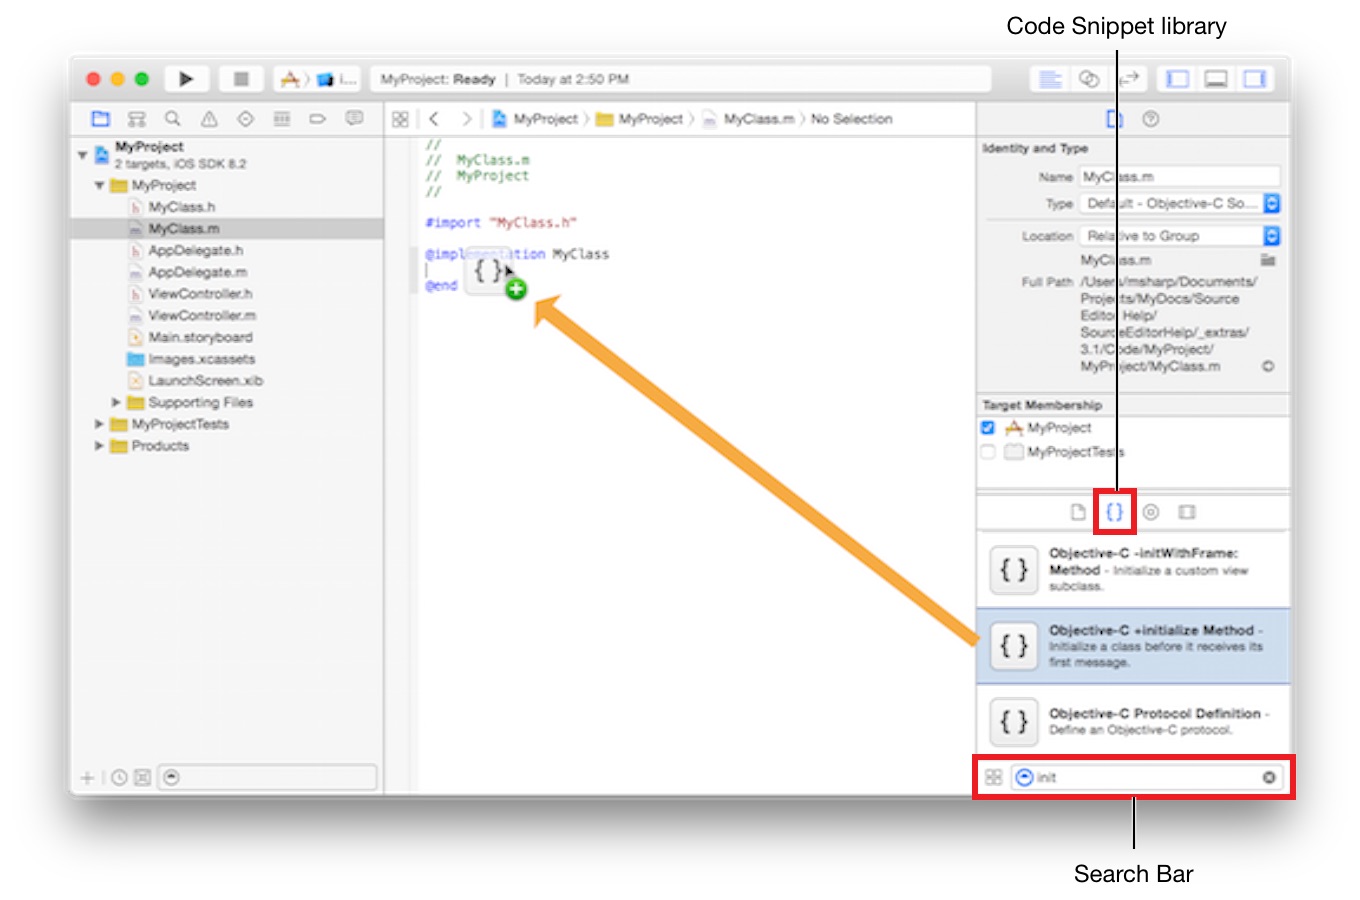Show the Issue navigator
This screenshot has height=900, width=1360.
(x=209, y=119)
